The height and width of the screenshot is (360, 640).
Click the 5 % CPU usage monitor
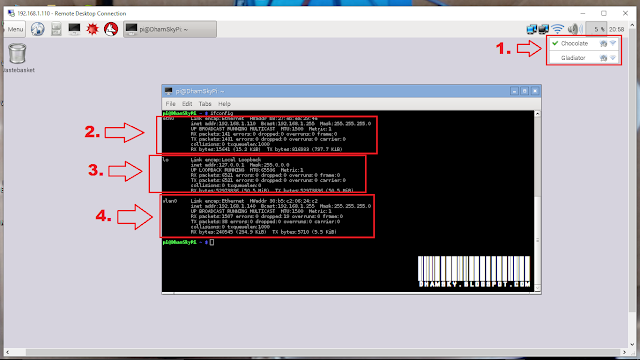pyautogui.click(x=596, y=29)
